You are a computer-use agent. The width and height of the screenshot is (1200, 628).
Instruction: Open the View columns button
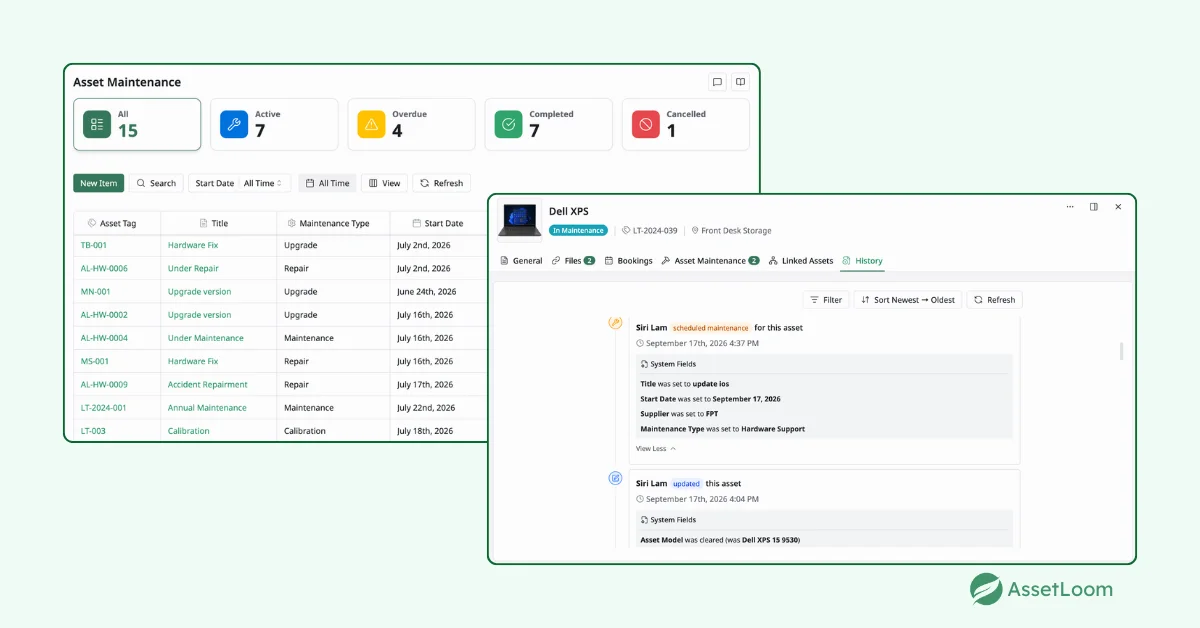tap(384, 183)
